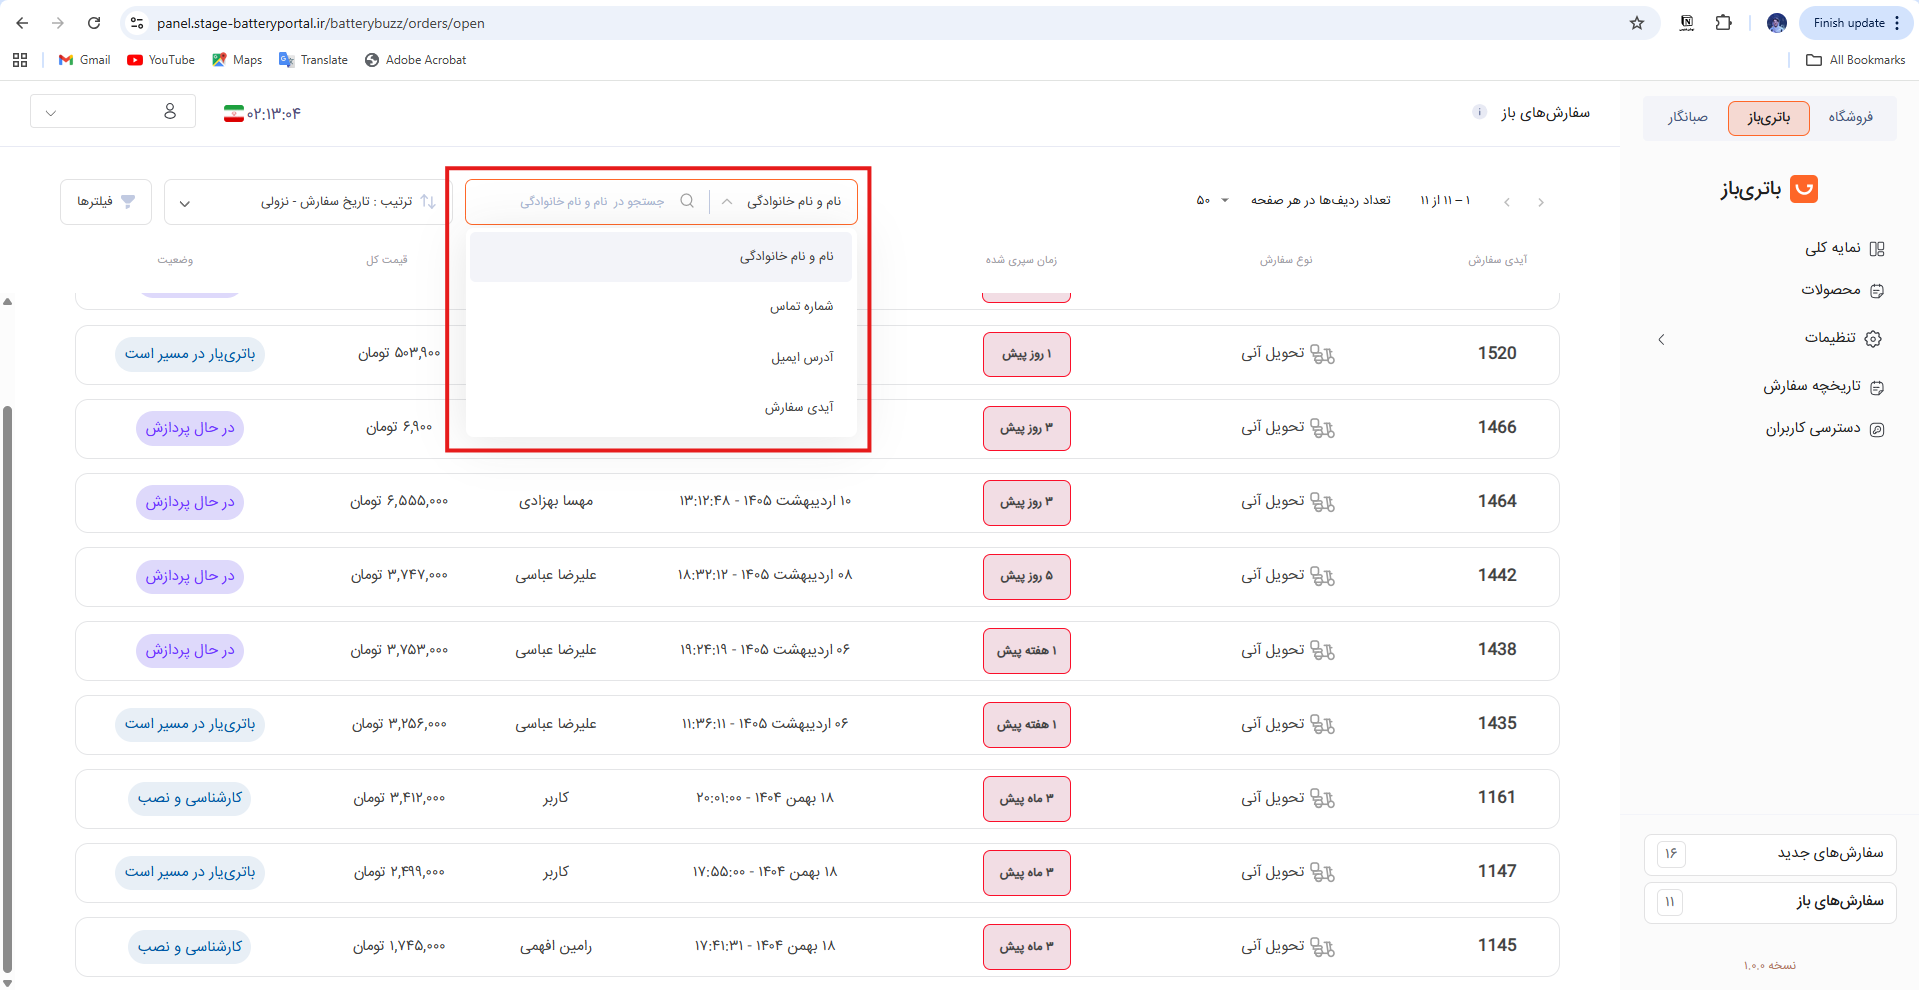Click the Iran flag icon
Screen dimensions: 1919x990
pos(234,114)
